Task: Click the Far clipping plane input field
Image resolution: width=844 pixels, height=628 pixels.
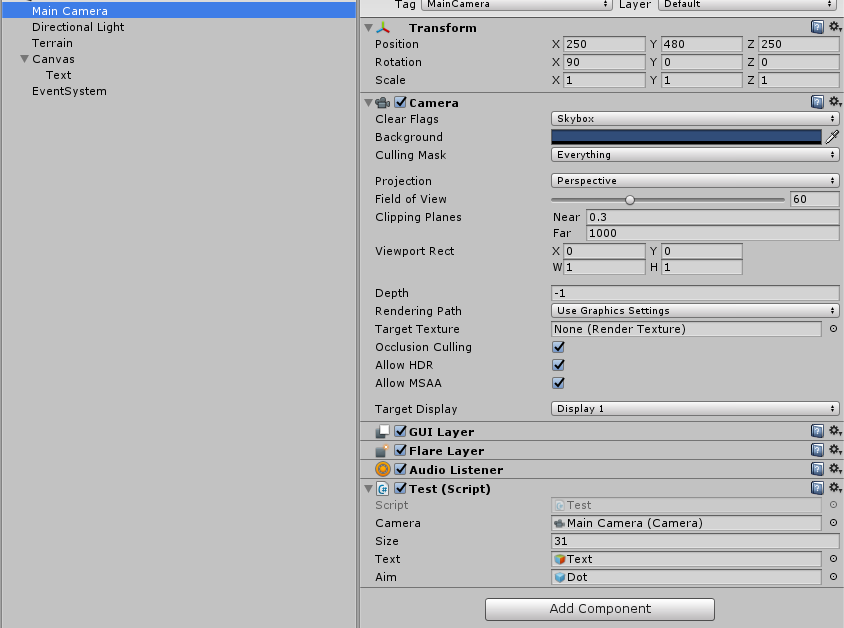Action: [x=700, y=235]
